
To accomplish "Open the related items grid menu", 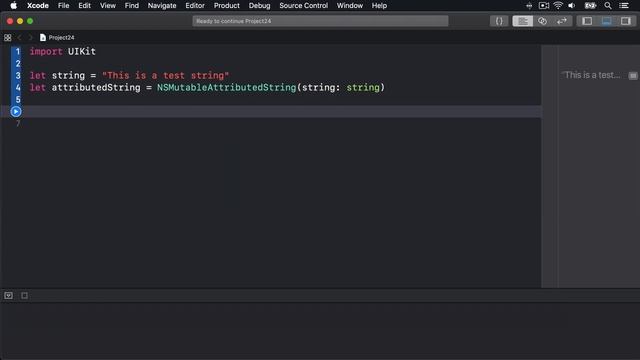I will (8, 38).
